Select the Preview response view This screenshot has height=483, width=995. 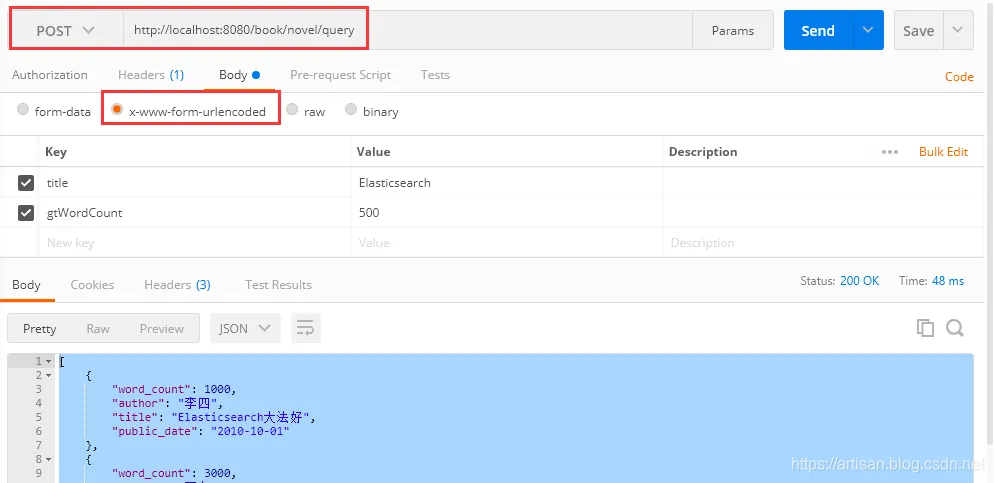tap(162, 328)
